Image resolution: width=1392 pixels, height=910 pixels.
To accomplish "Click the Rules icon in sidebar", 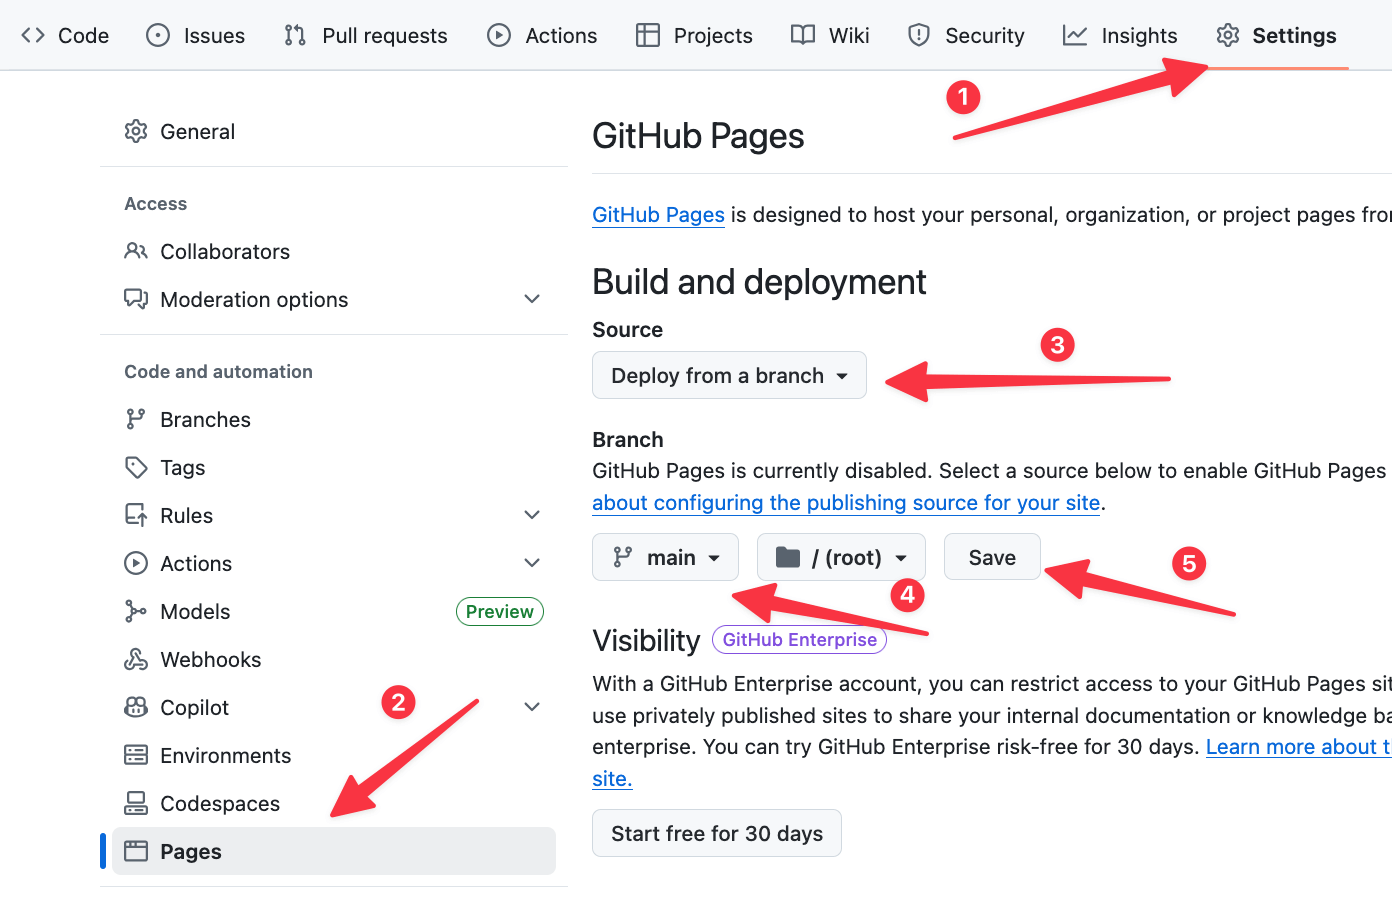I will tap(136, 515).
